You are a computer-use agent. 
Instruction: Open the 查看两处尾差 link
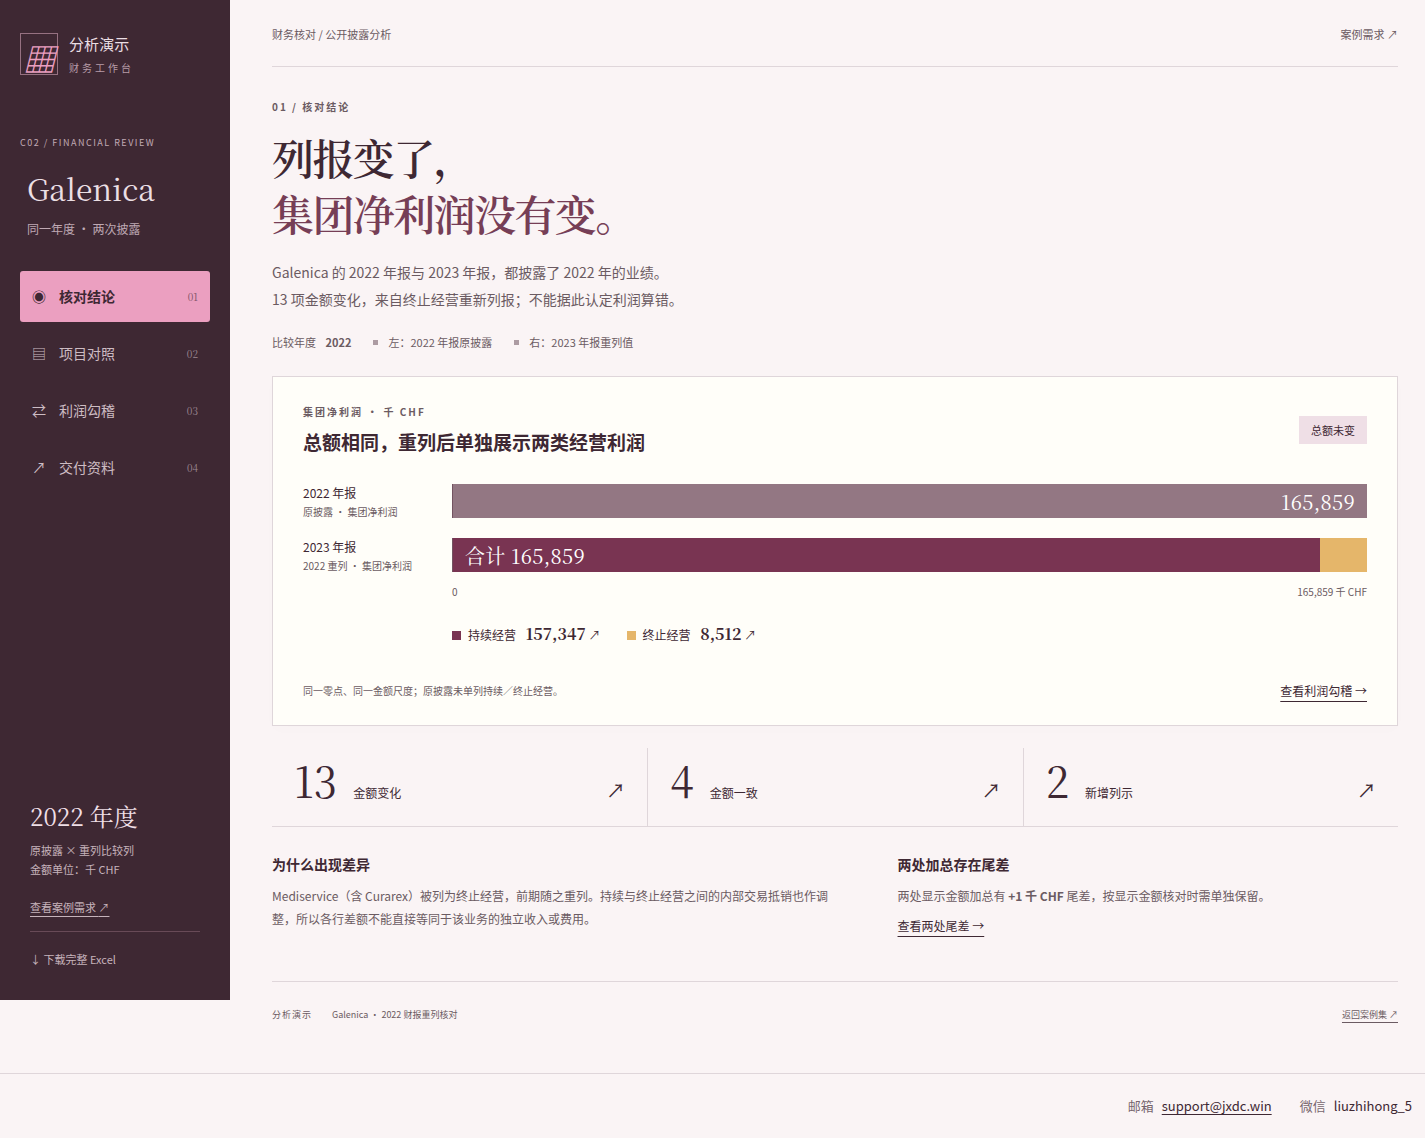click(x=940, y=927)
